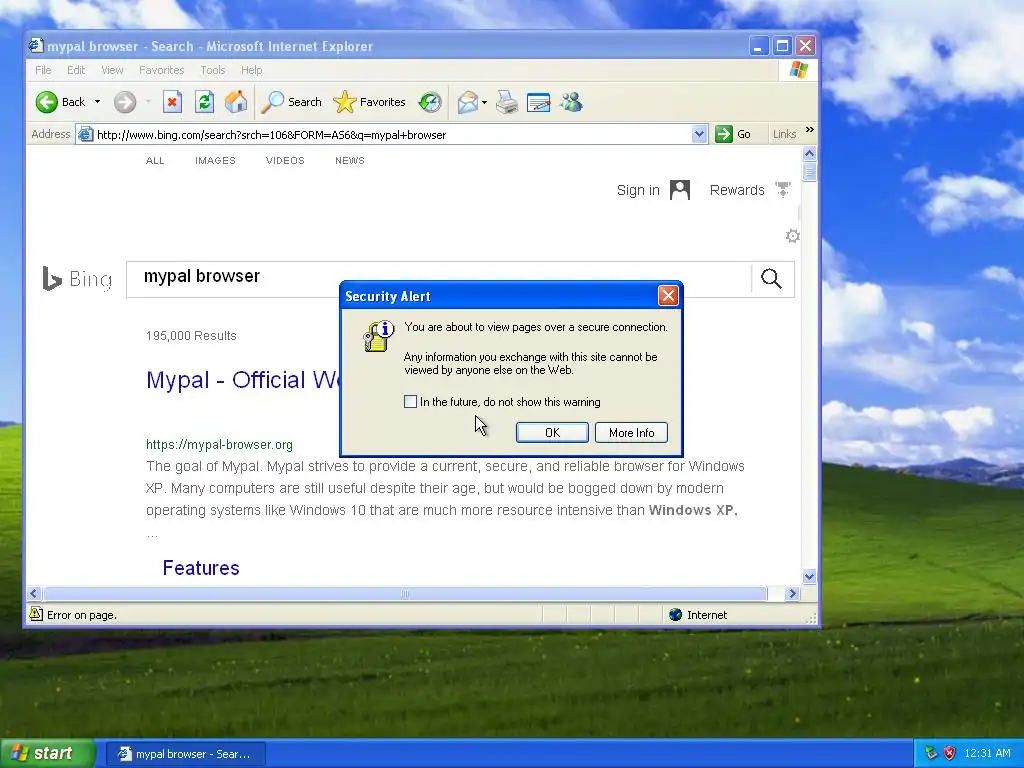Switch to Bing IMAGES tab
1024x768 pixels.
pyautogui.click(x=216, y=161)
